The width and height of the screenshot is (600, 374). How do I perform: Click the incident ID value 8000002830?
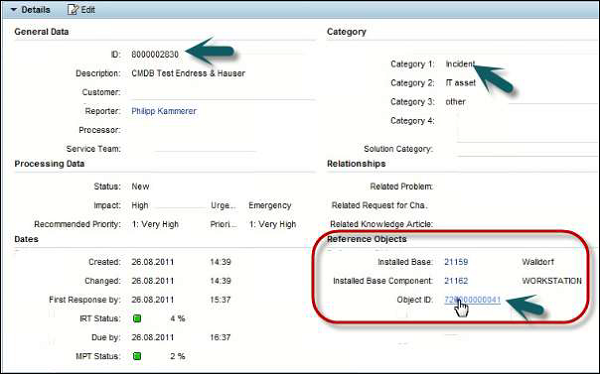click(x=155, y=54)
